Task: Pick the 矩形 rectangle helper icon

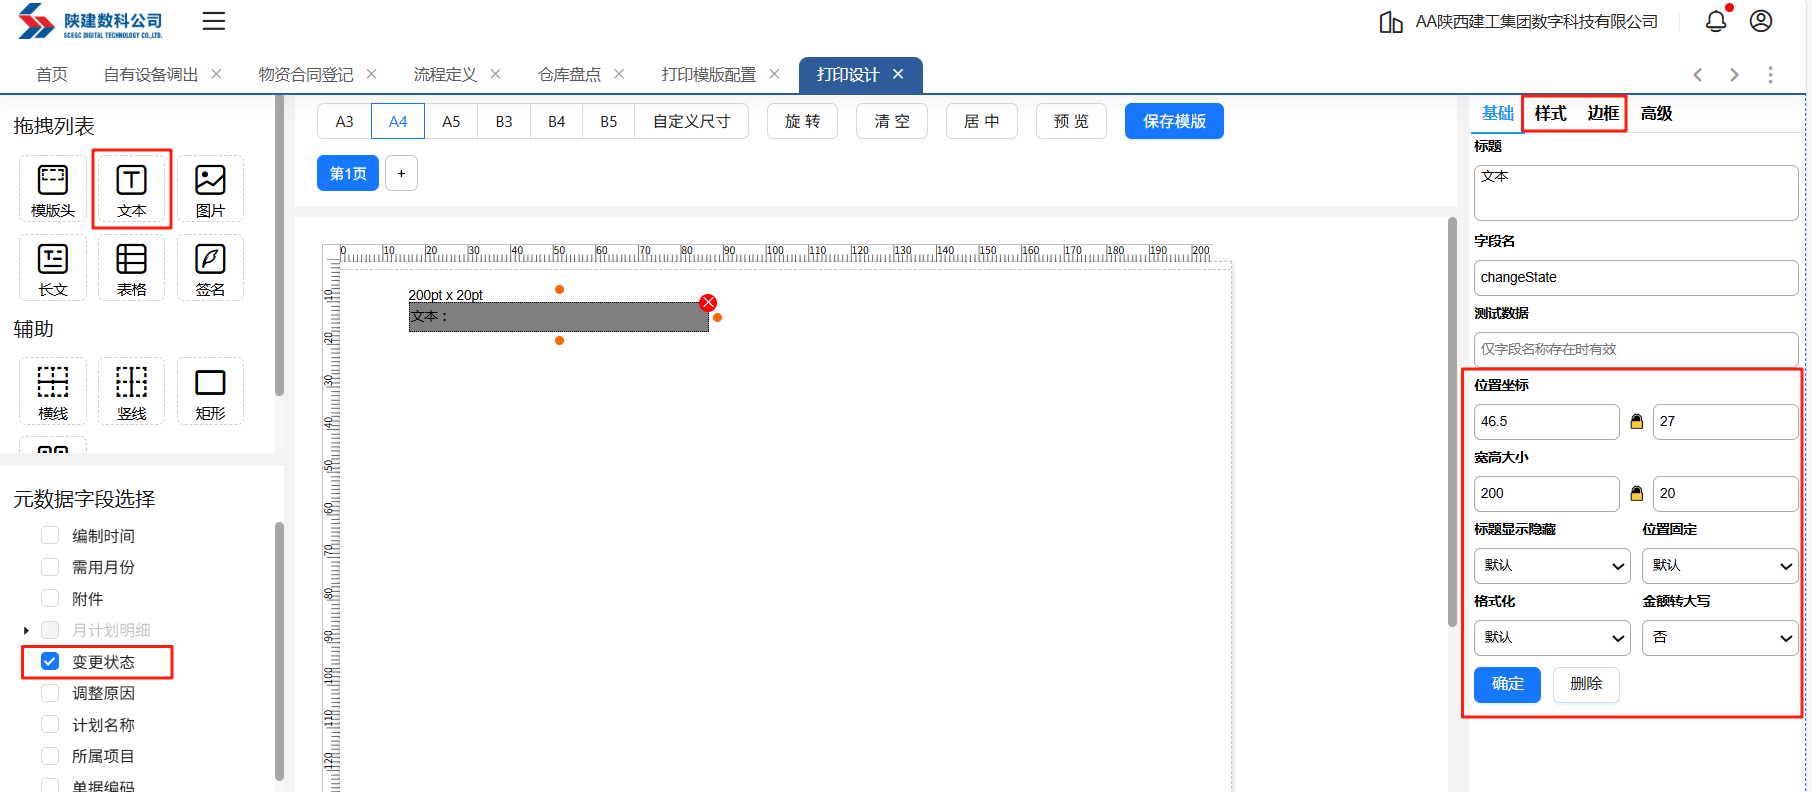Action: click(x=210, y=391)
